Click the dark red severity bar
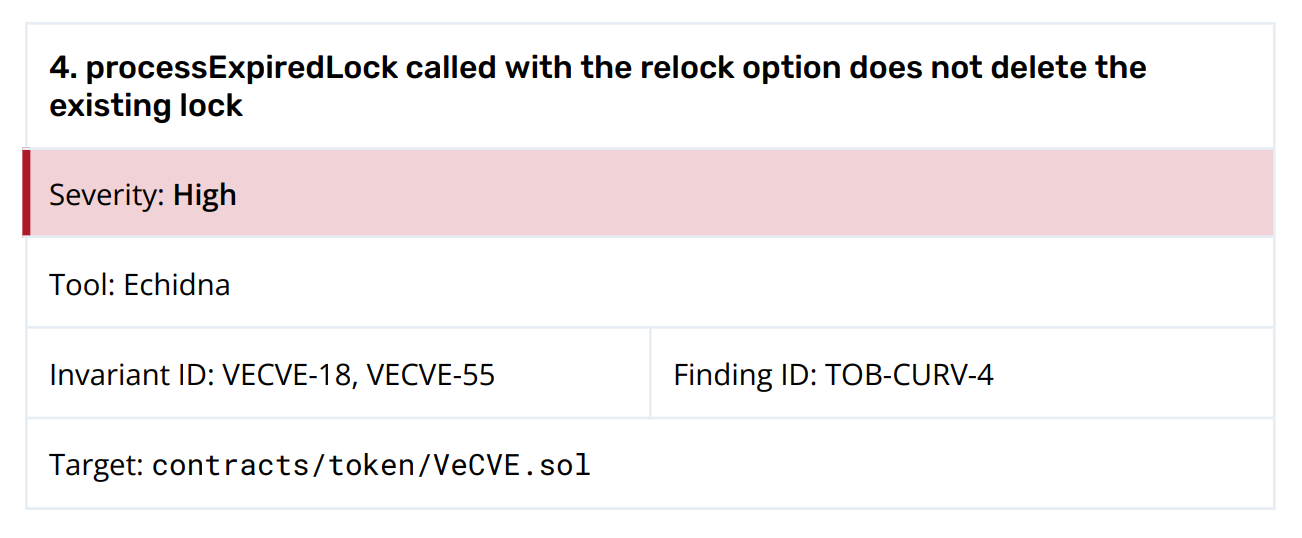The image size is (1302, 538). (x=26, y=193)
